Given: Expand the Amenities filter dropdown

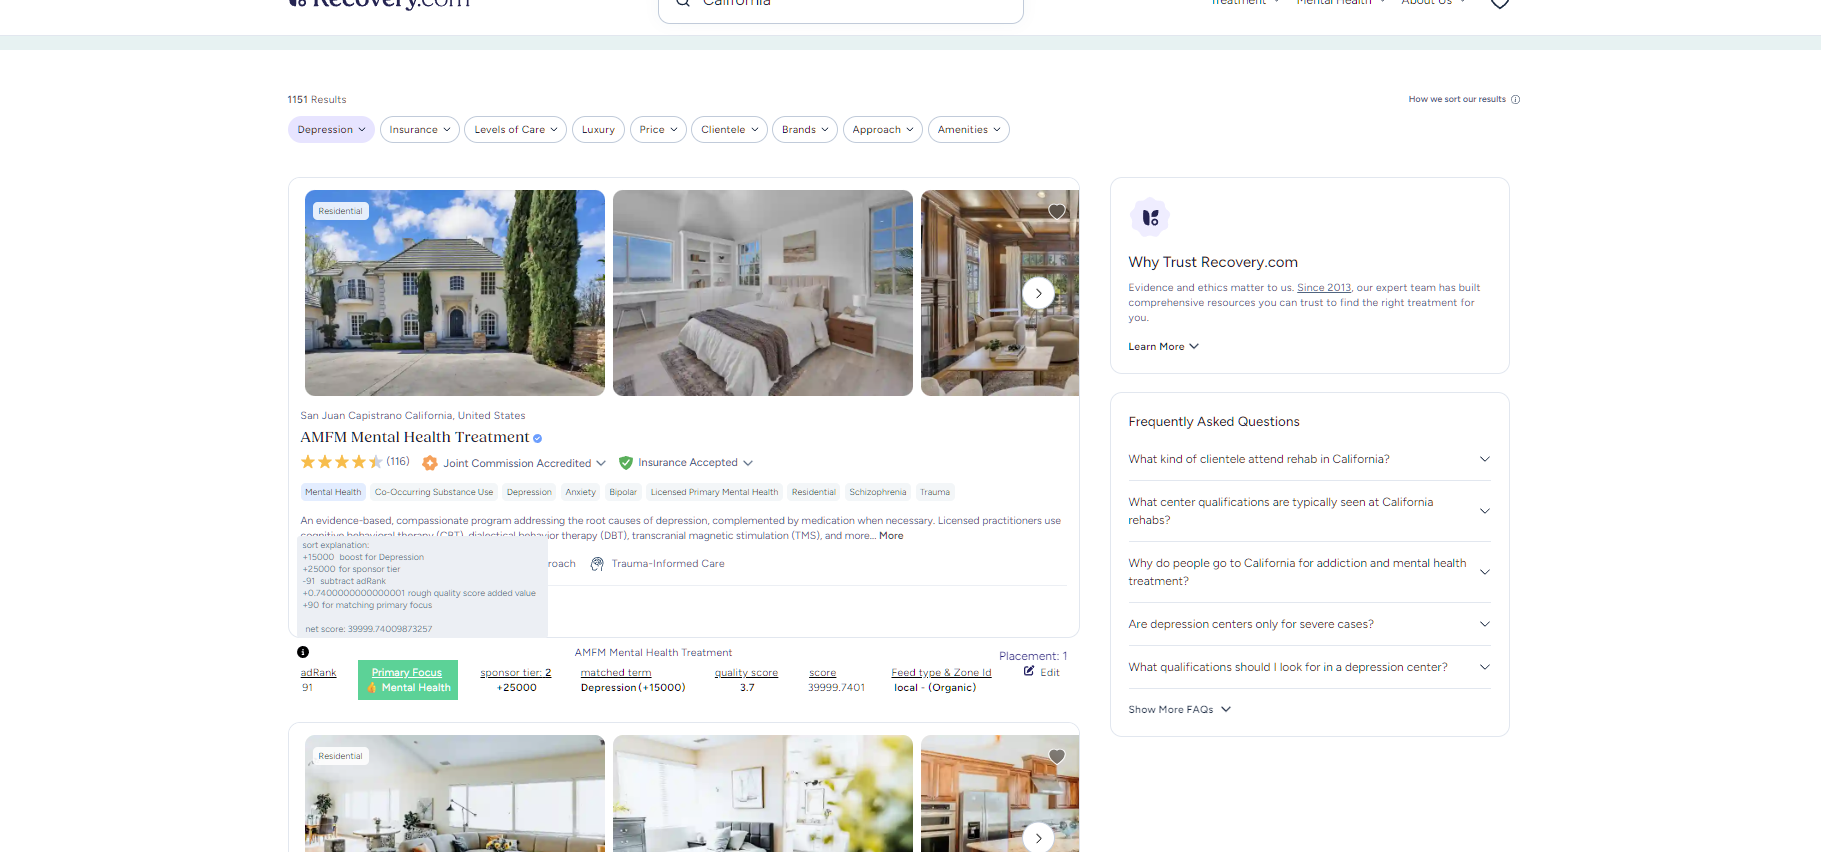Looking at the screenshot, I should [968, 130].
